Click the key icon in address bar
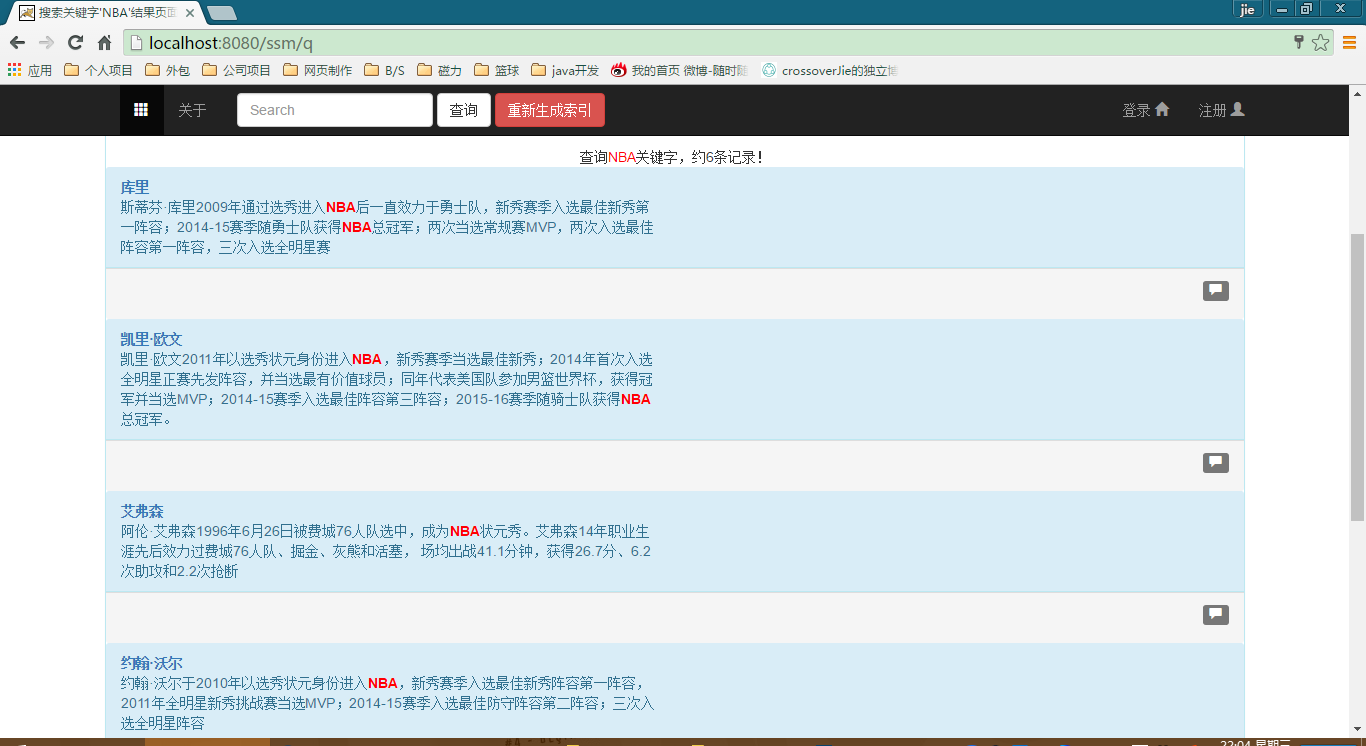1366x746 pixels. click(1299, 42)
